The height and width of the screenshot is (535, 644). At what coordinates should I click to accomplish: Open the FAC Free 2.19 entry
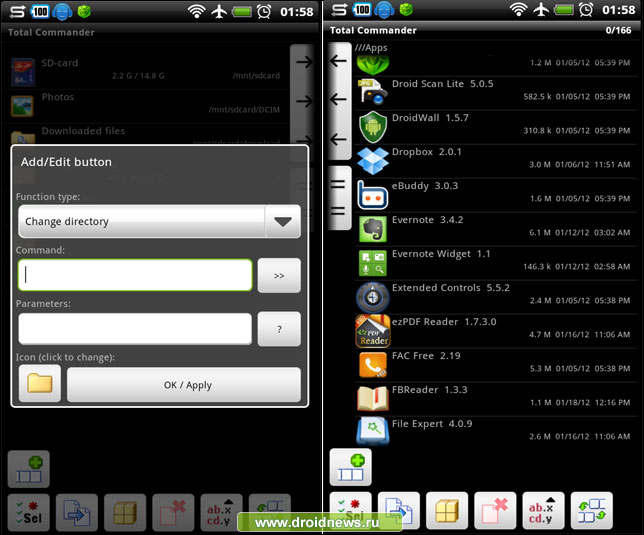496,365
